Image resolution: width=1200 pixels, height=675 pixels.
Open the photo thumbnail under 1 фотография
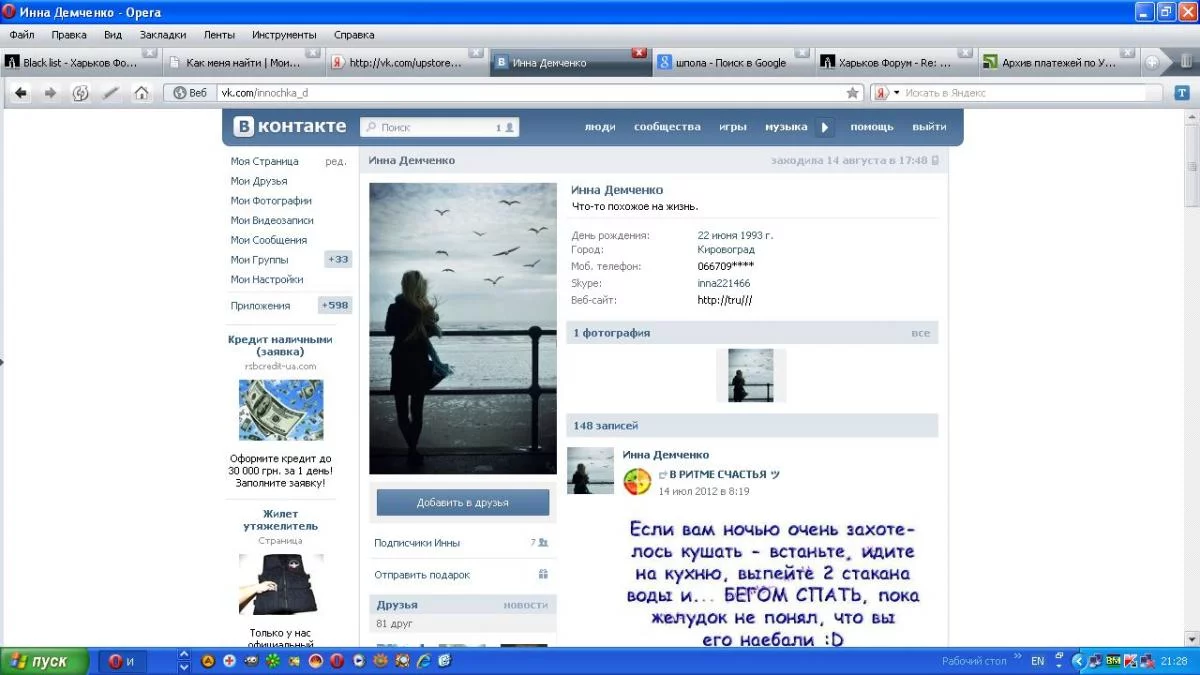point(750,375)
